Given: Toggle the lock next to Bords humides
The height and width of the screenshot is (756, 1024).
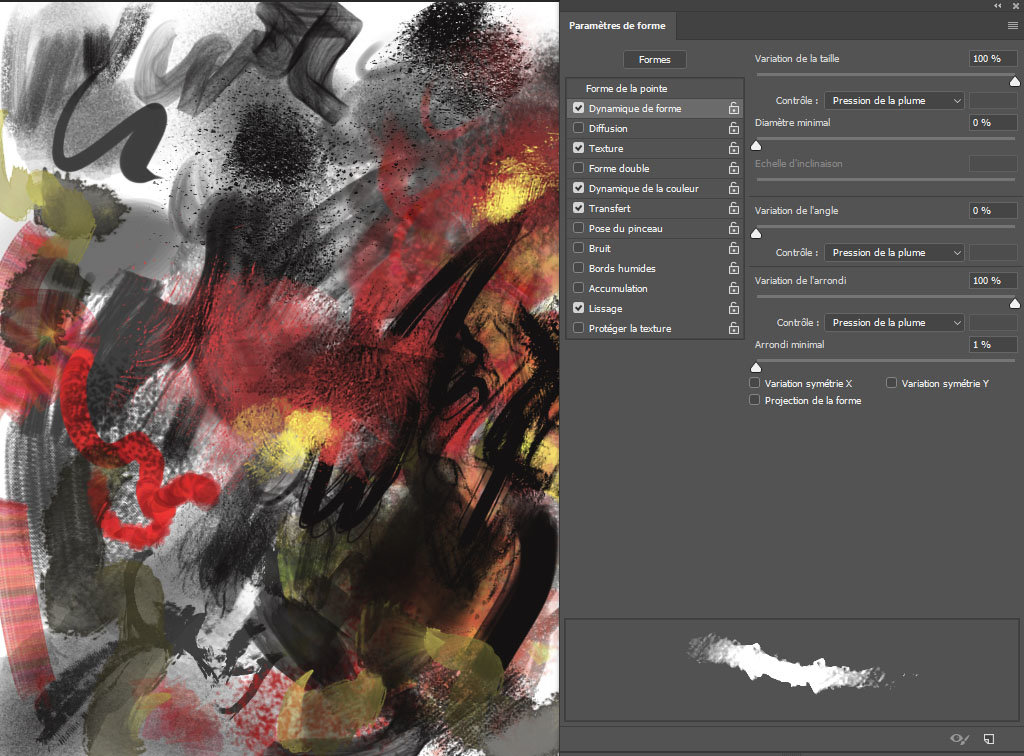Looking at the screenshot, I should click(734, 268).
